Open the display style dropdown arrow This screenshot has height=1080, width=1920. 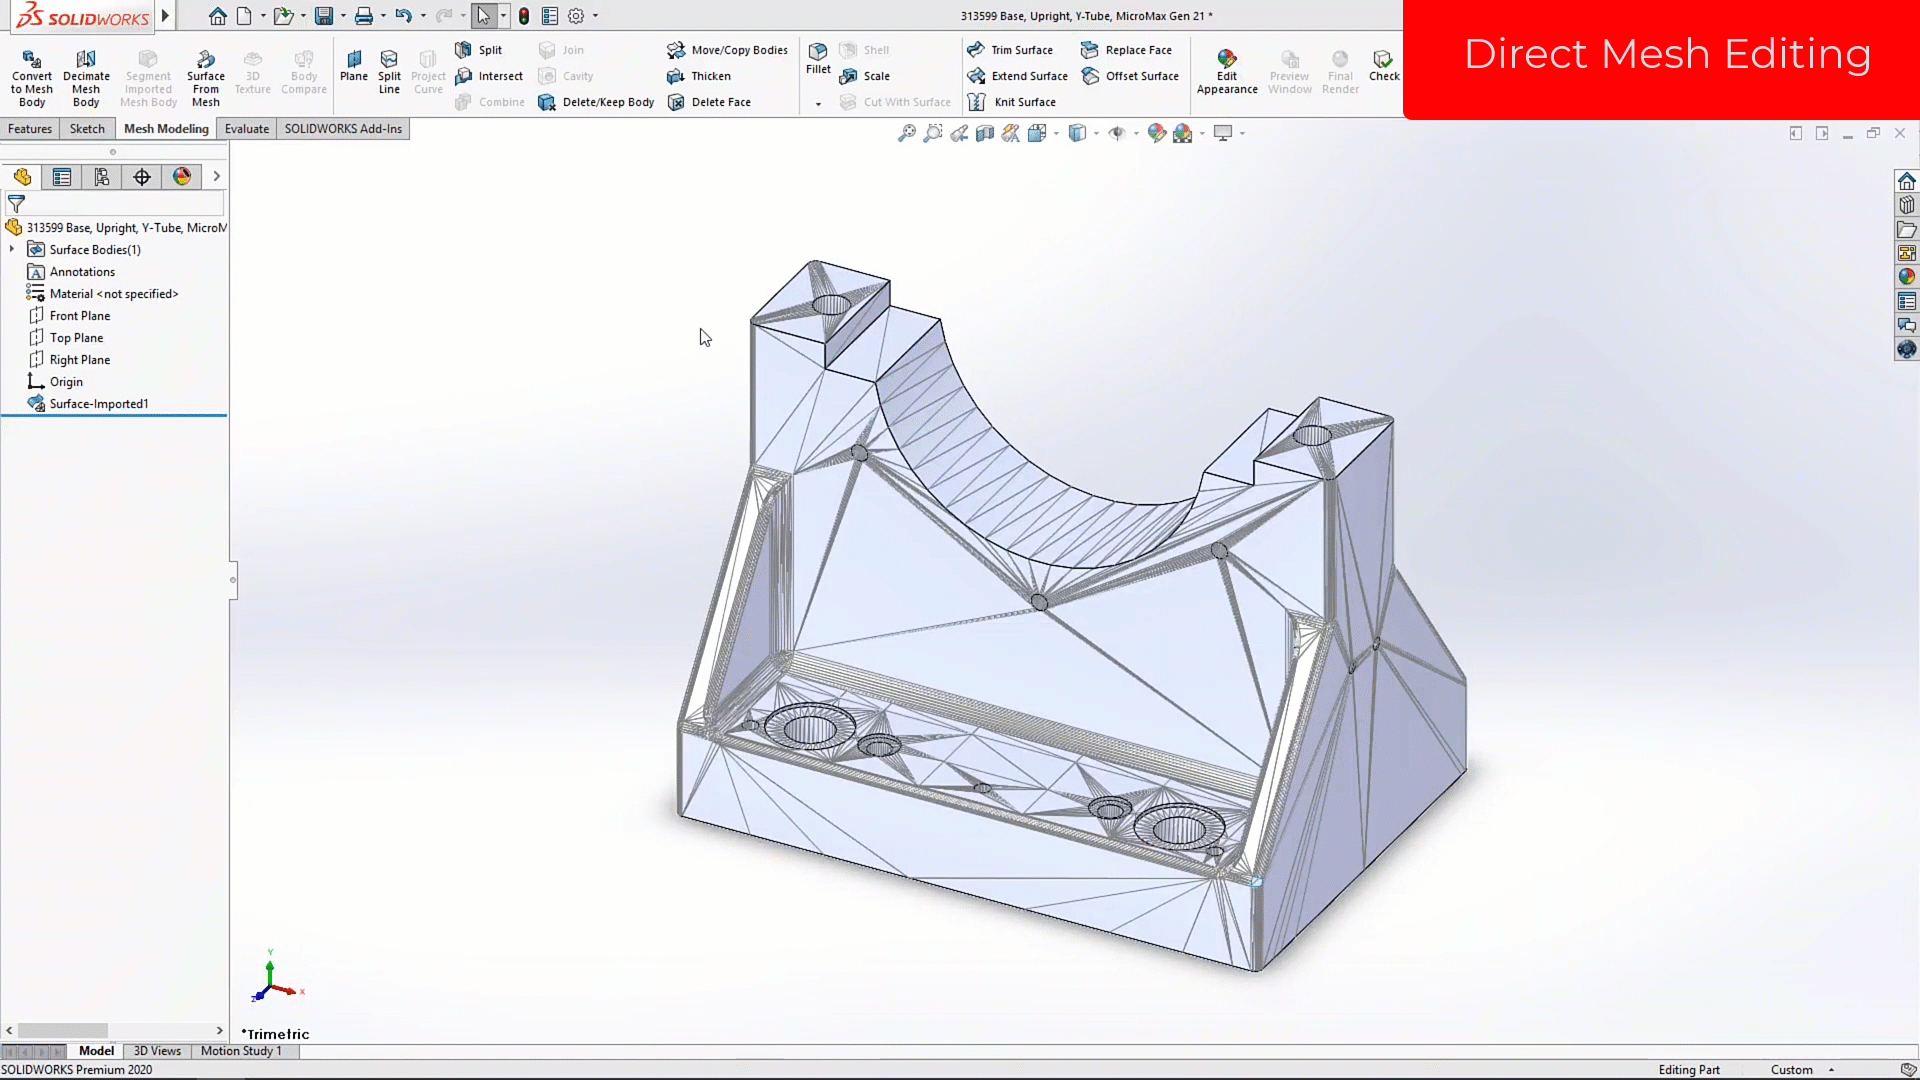(x=1096, y=133)
